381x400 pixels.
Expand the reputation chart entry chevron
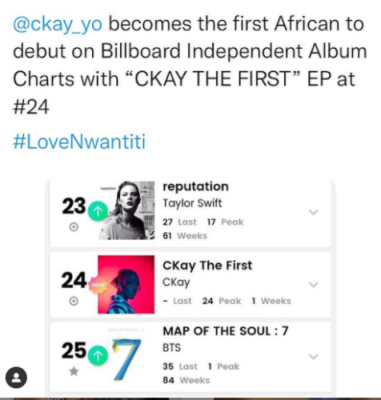click(313, 212)
